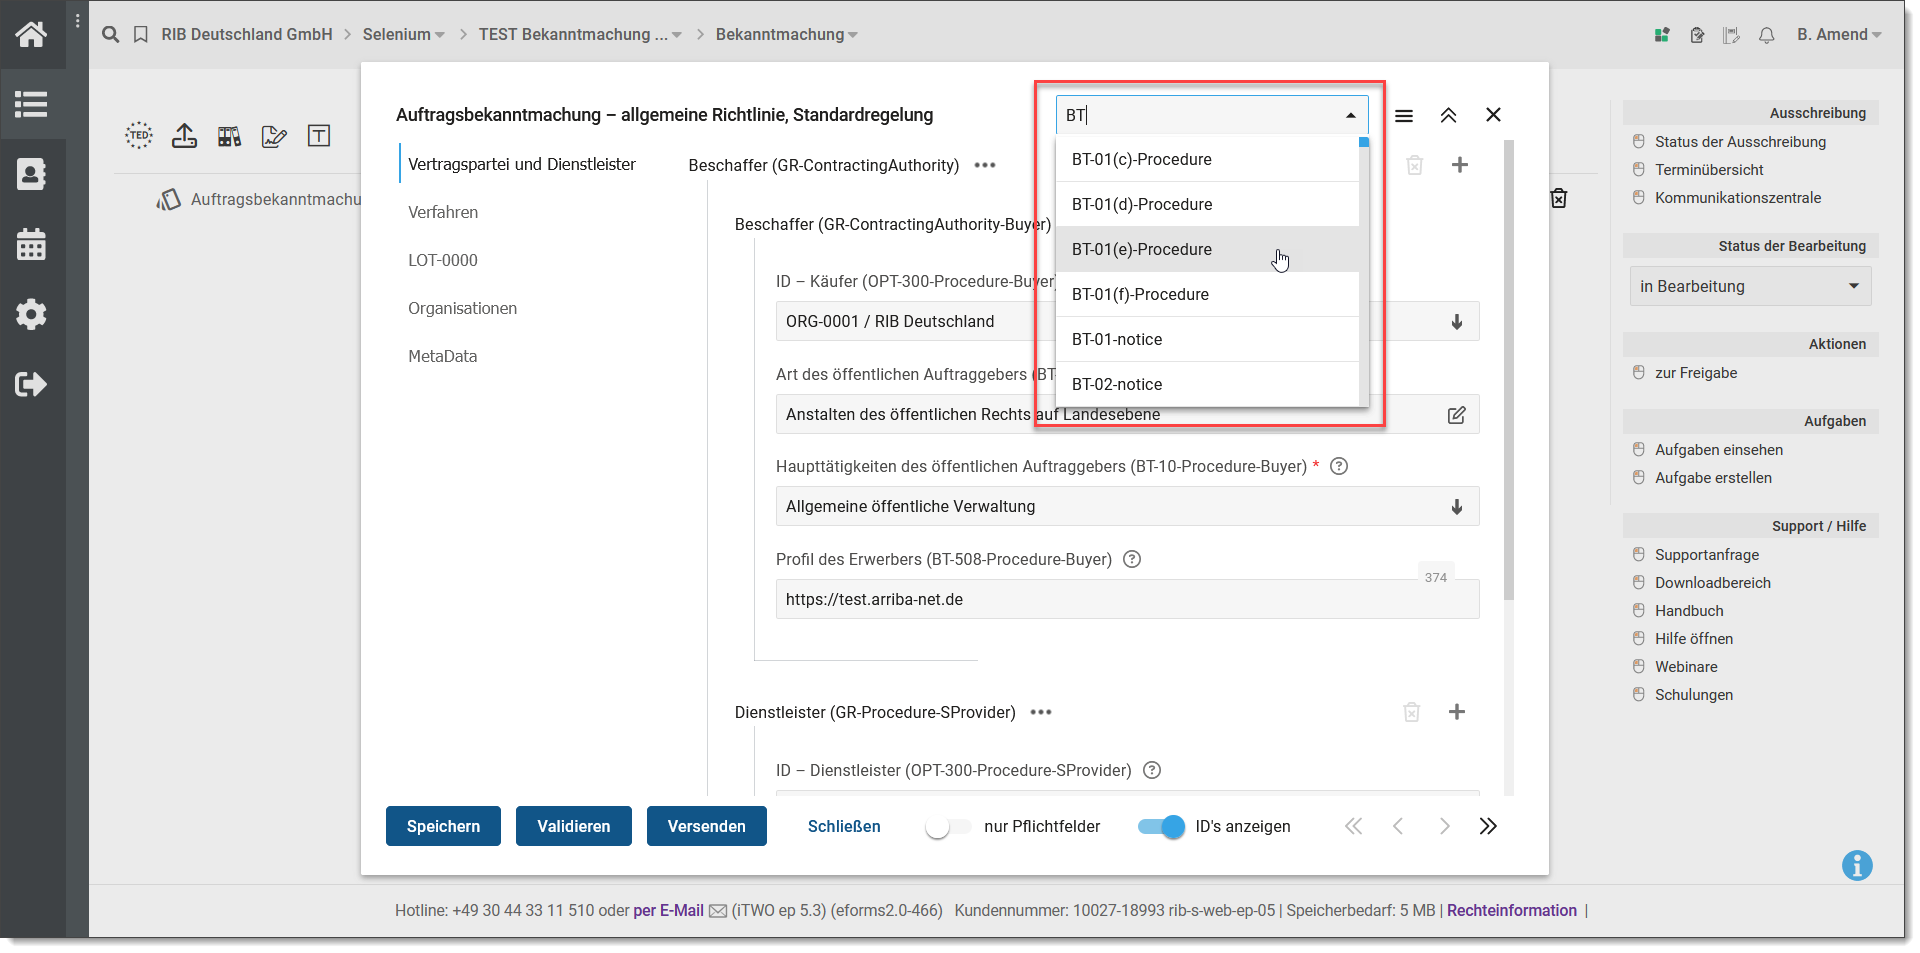This screenshot has width=1920, height=953.
Task: Show help for Profil des Erwerbers
Action: (1132, 559)
